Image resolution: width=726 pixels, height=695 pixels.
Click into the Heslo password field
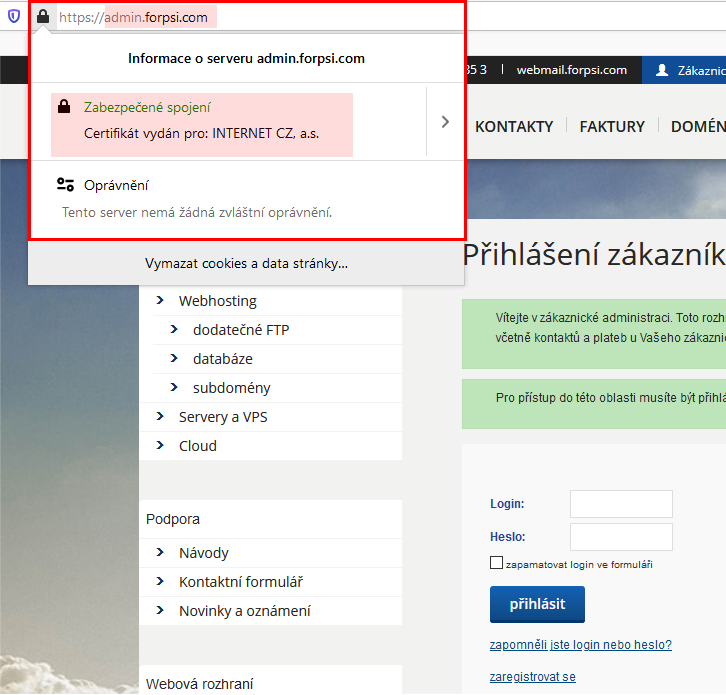click(621, 537)
